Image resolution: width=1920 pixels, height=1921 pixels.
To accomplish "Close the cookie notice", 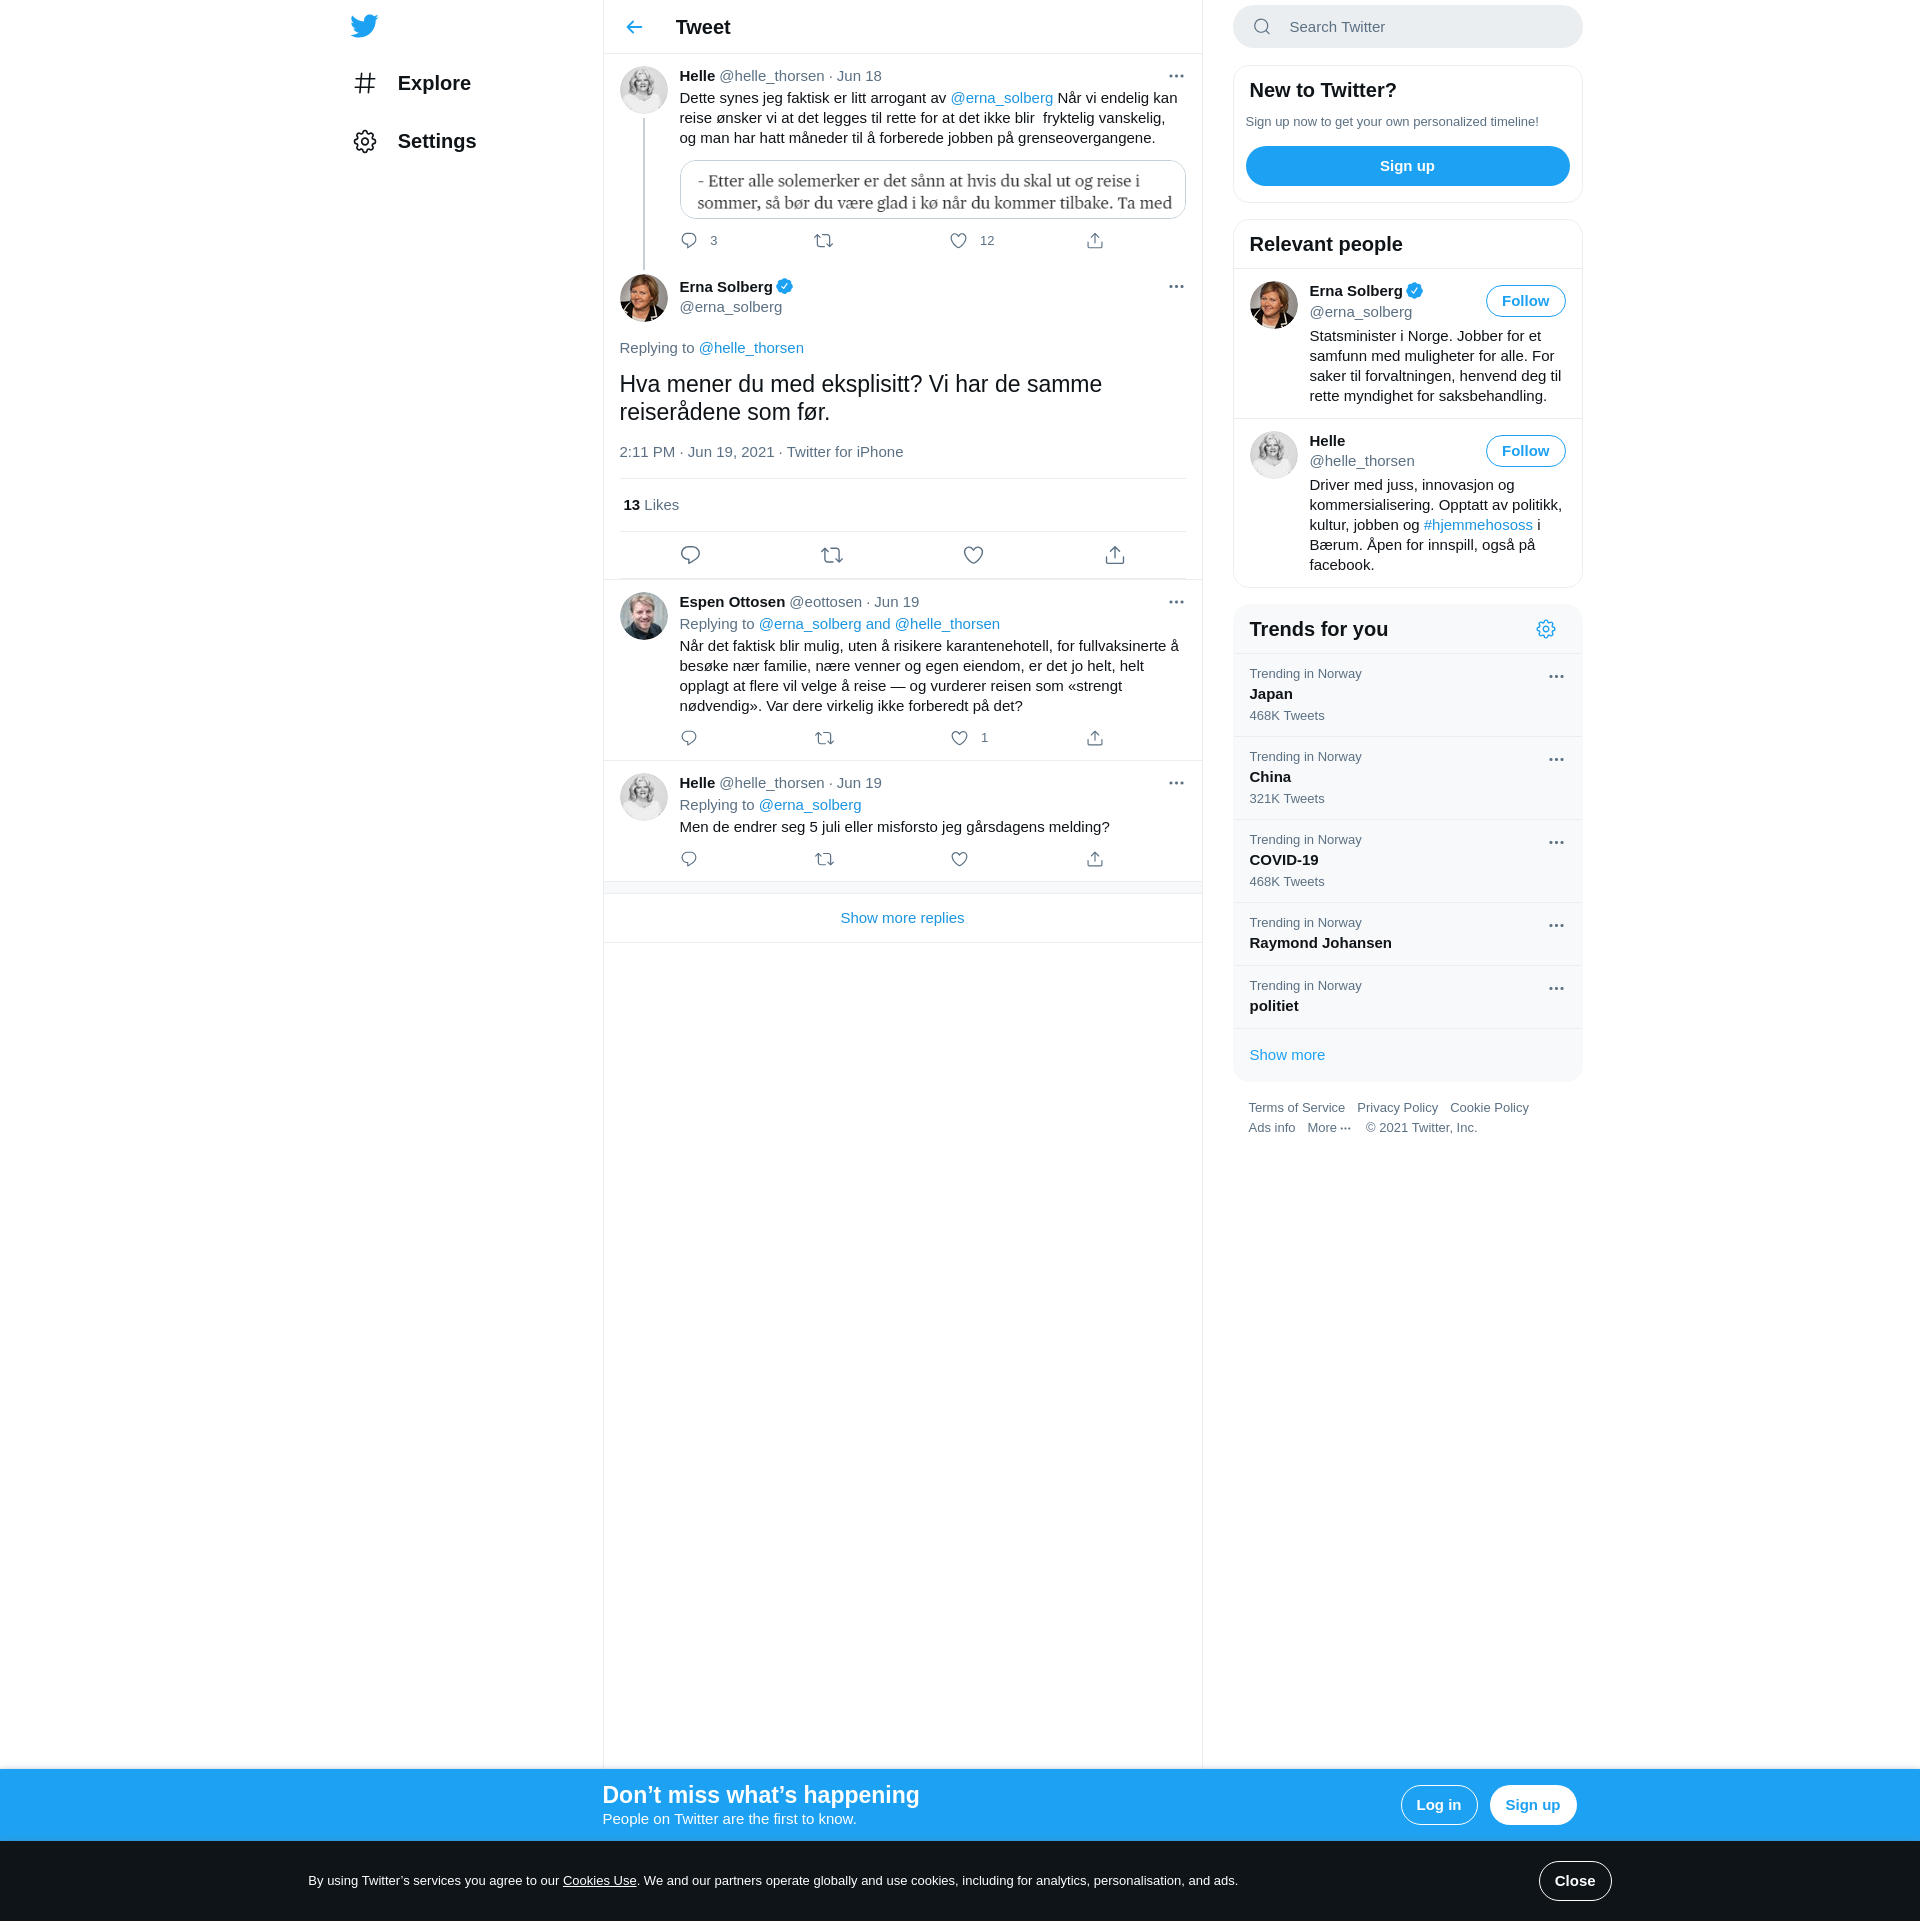I will click(1574, 1881).
